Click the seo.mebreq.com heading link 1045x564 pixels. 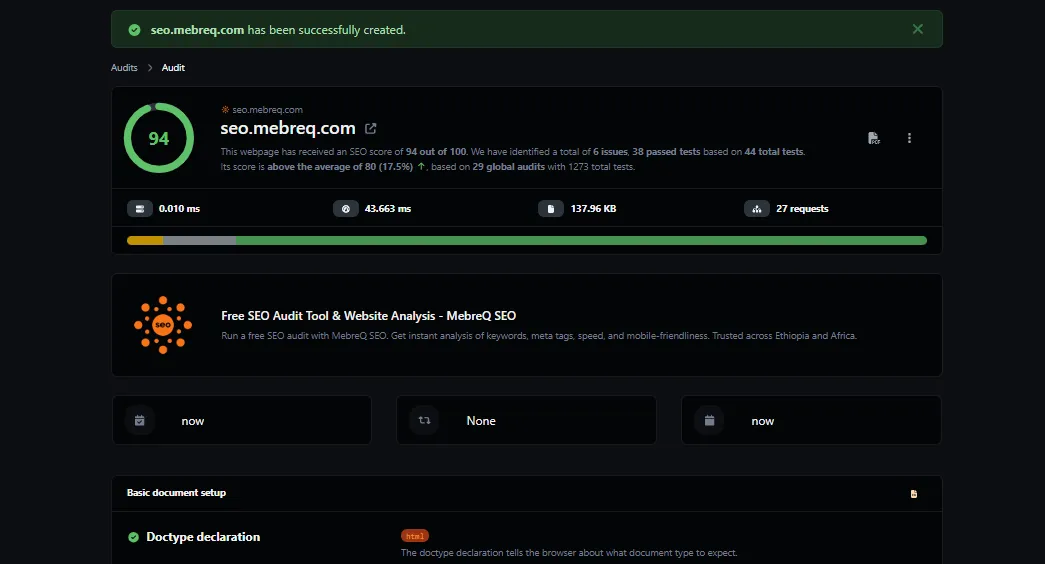(288, 128)
